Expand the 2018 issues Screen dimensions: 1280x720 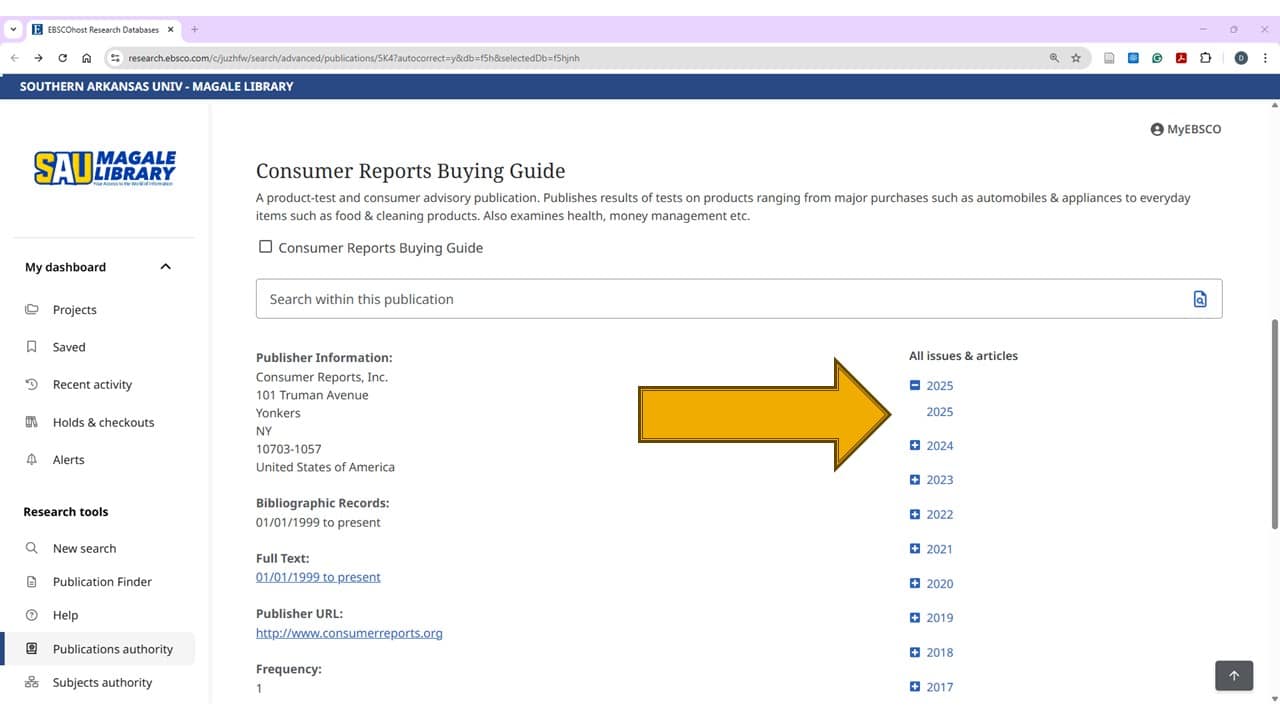914,652
